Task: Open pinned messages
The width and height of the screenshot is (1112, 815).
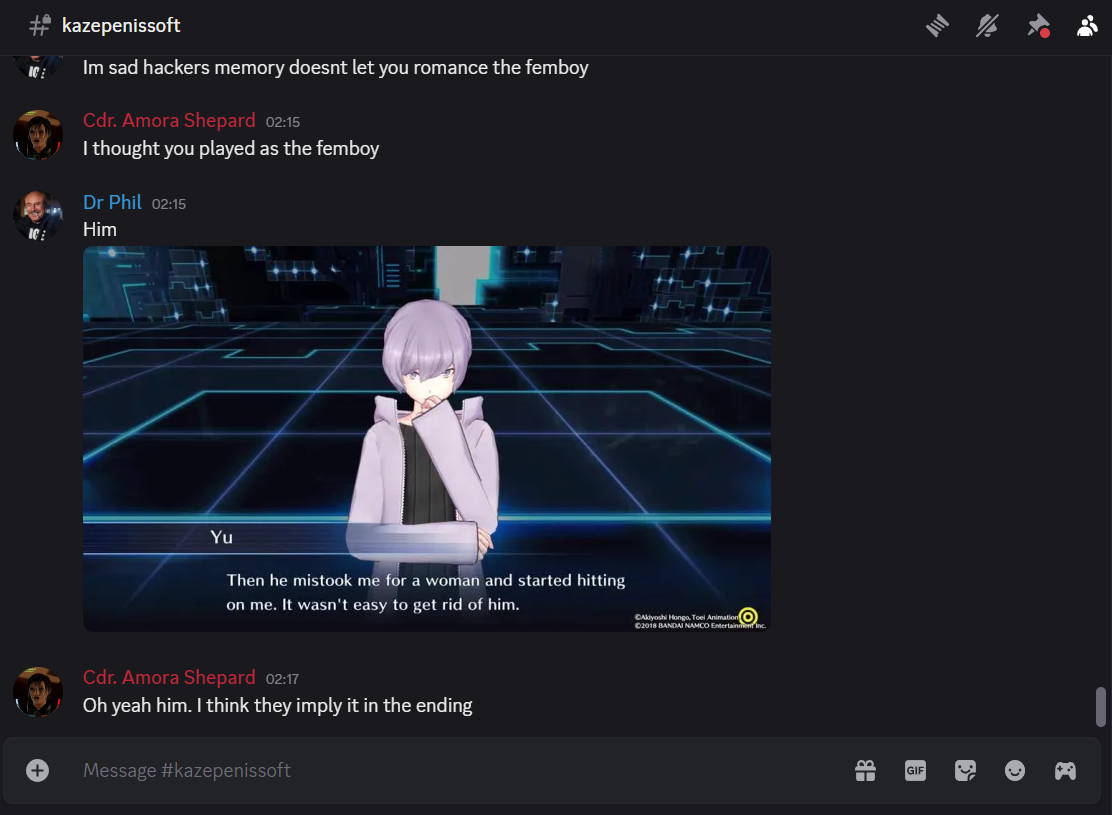Action: click(1038, 26)
